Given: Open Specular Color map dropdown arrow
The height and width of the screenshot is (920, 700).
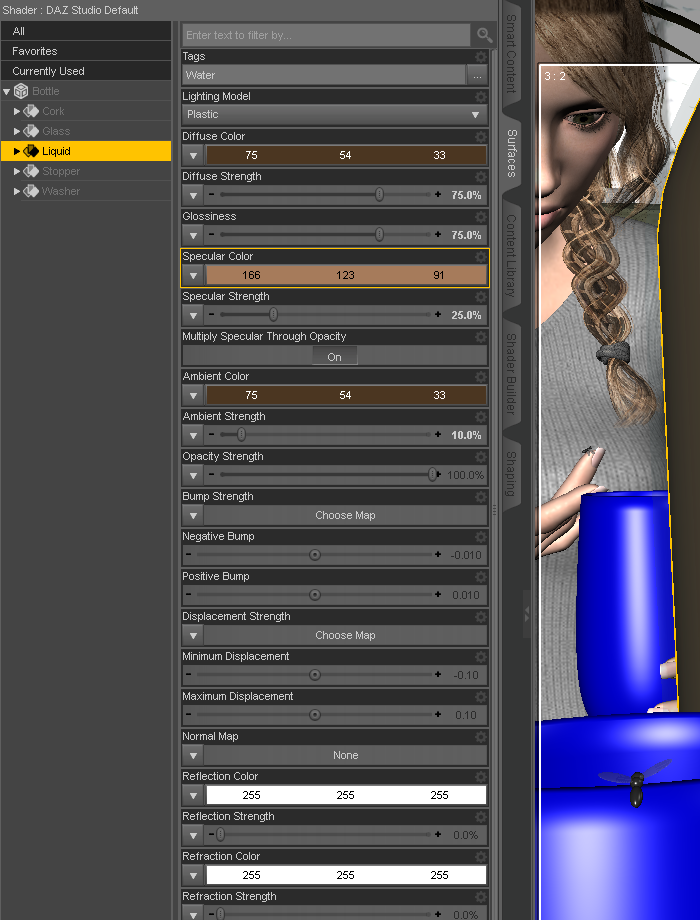Looking at the screenshot, I should coord(193,275).
